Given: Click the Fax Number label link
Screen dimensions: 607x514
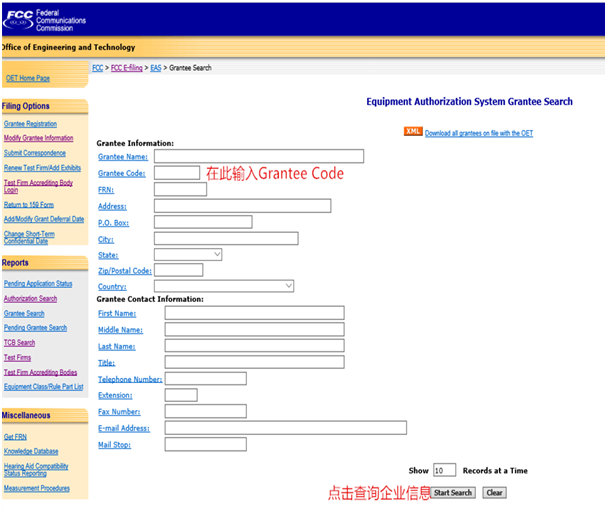Looking at the screenshot, I should click(x=119, y=412).
